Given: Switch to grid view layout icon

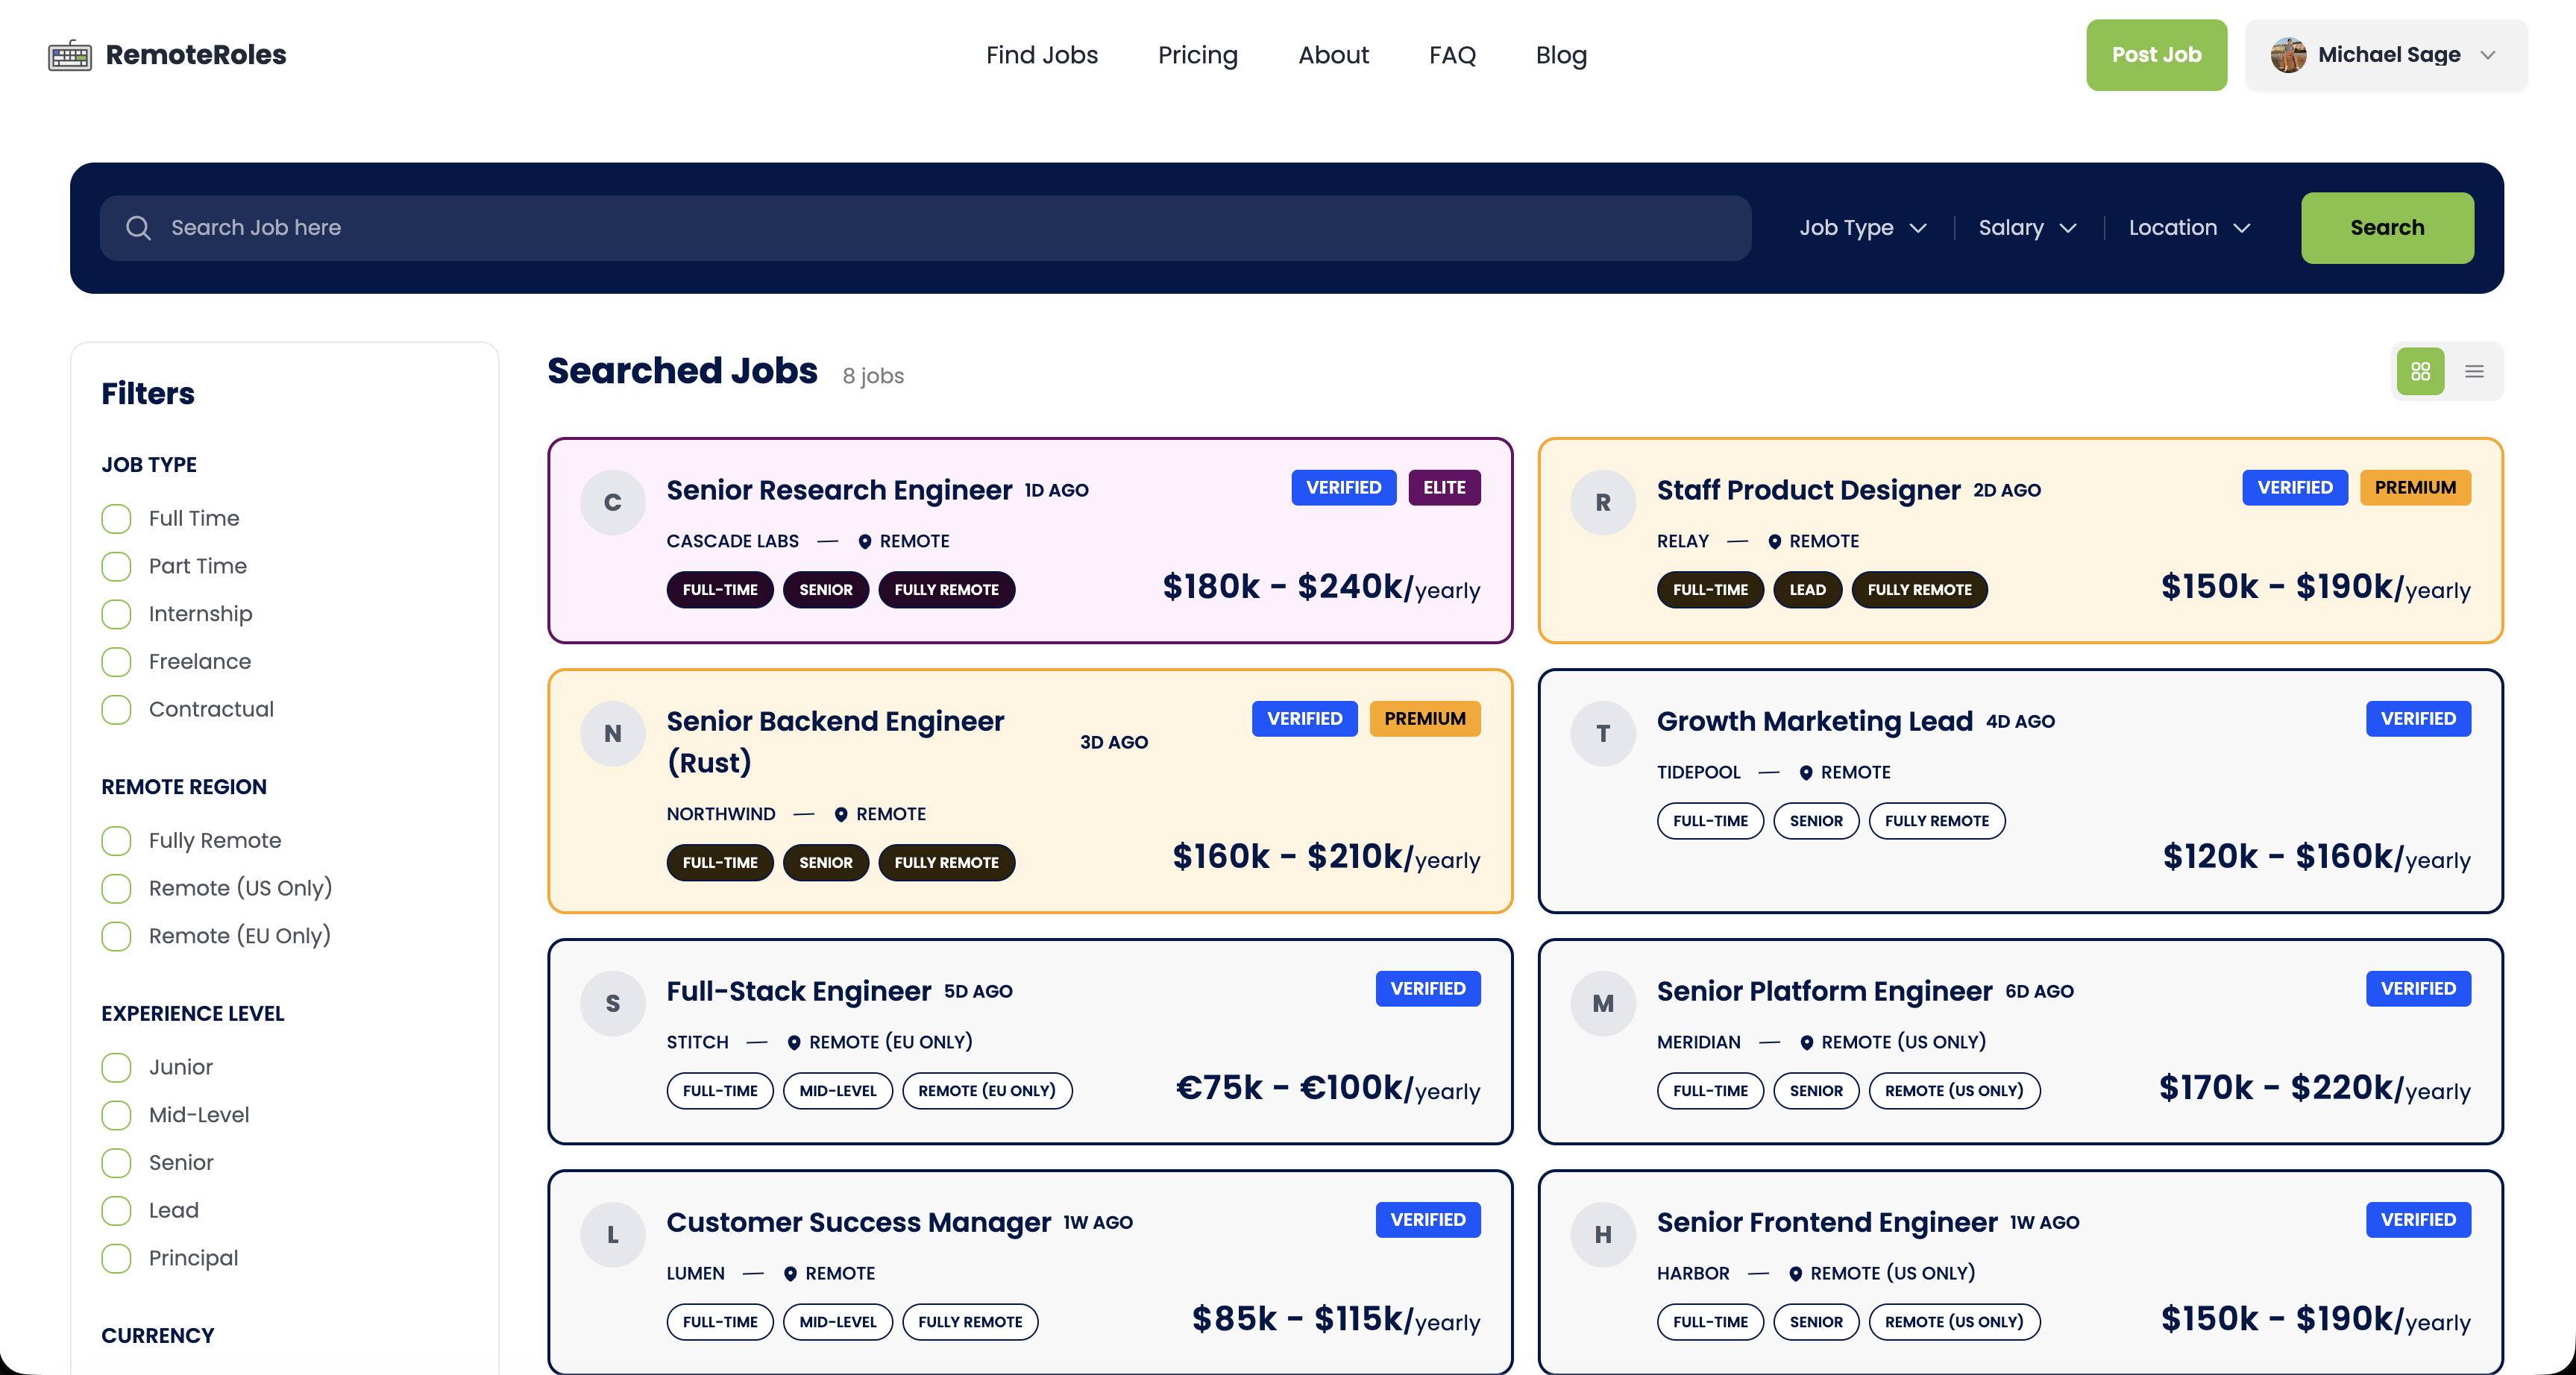Looking at the screenshot, I should (x=2420, y=372).
